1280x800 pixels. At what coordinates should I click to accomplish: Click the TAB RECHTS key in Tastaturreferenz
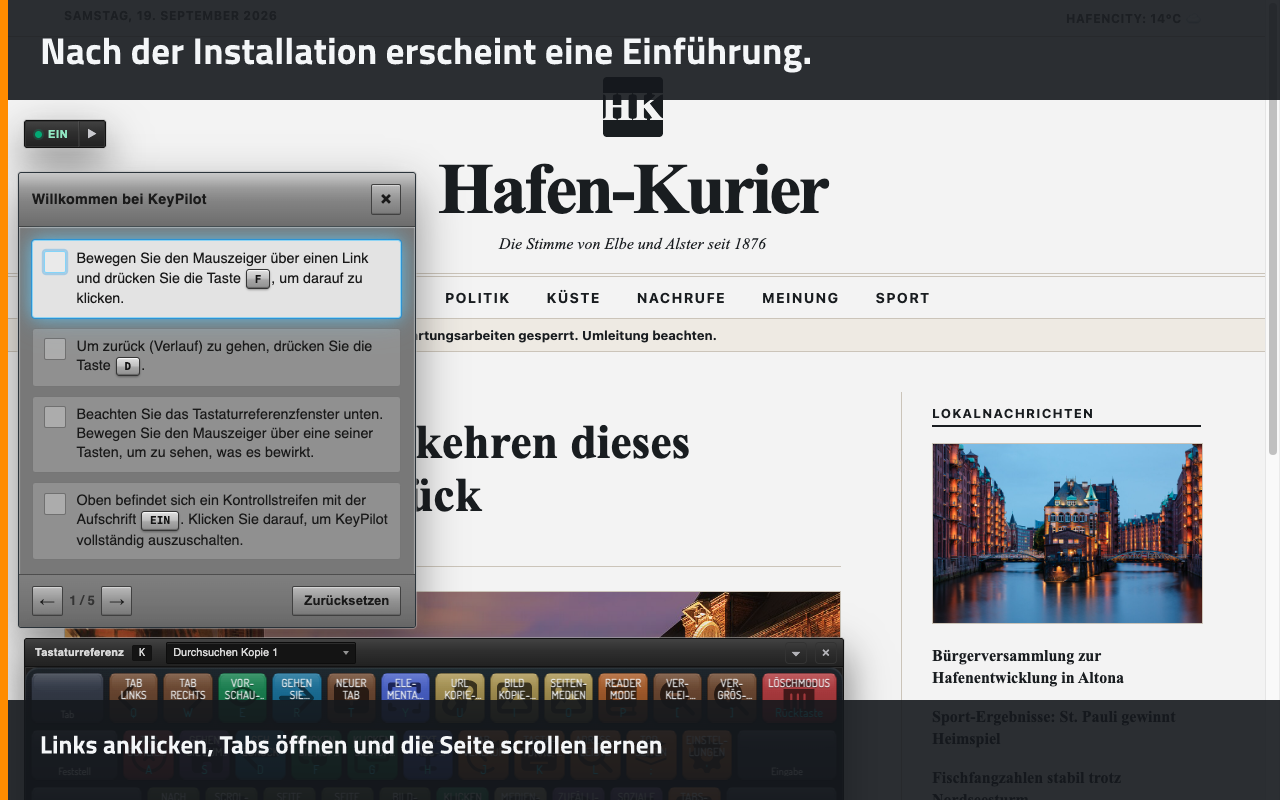(x=188, y=698)
